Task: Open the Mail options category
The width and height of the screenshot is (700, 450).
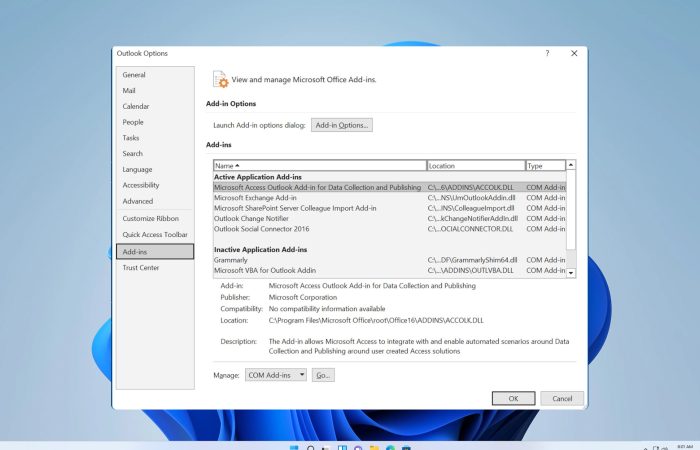Action: [x=155, y=91]
